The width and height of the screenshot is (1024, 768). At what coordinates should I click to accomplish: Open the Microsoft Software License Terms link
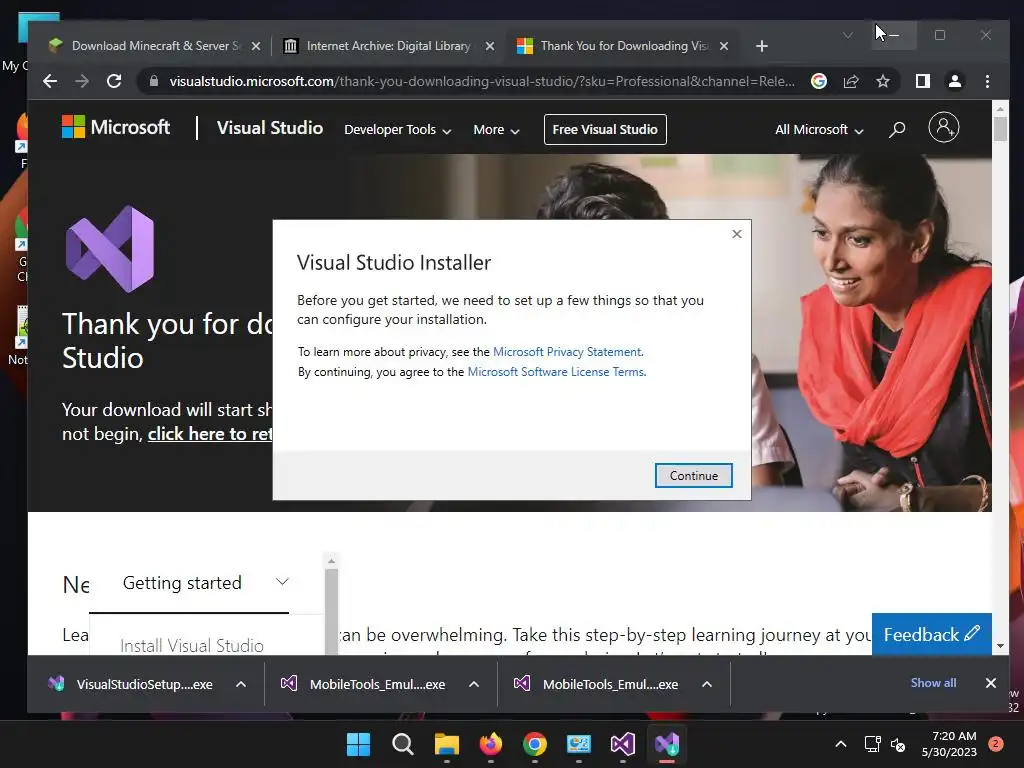tap(556, 372)
